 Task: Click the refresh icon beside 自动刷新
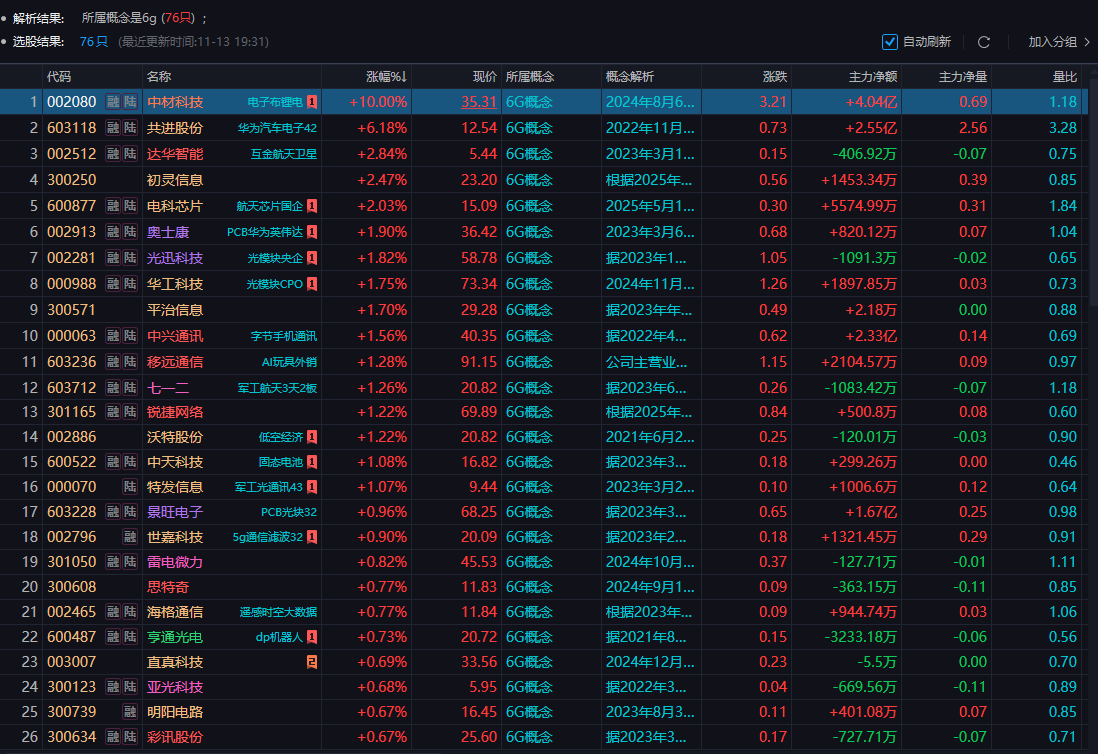984,42
